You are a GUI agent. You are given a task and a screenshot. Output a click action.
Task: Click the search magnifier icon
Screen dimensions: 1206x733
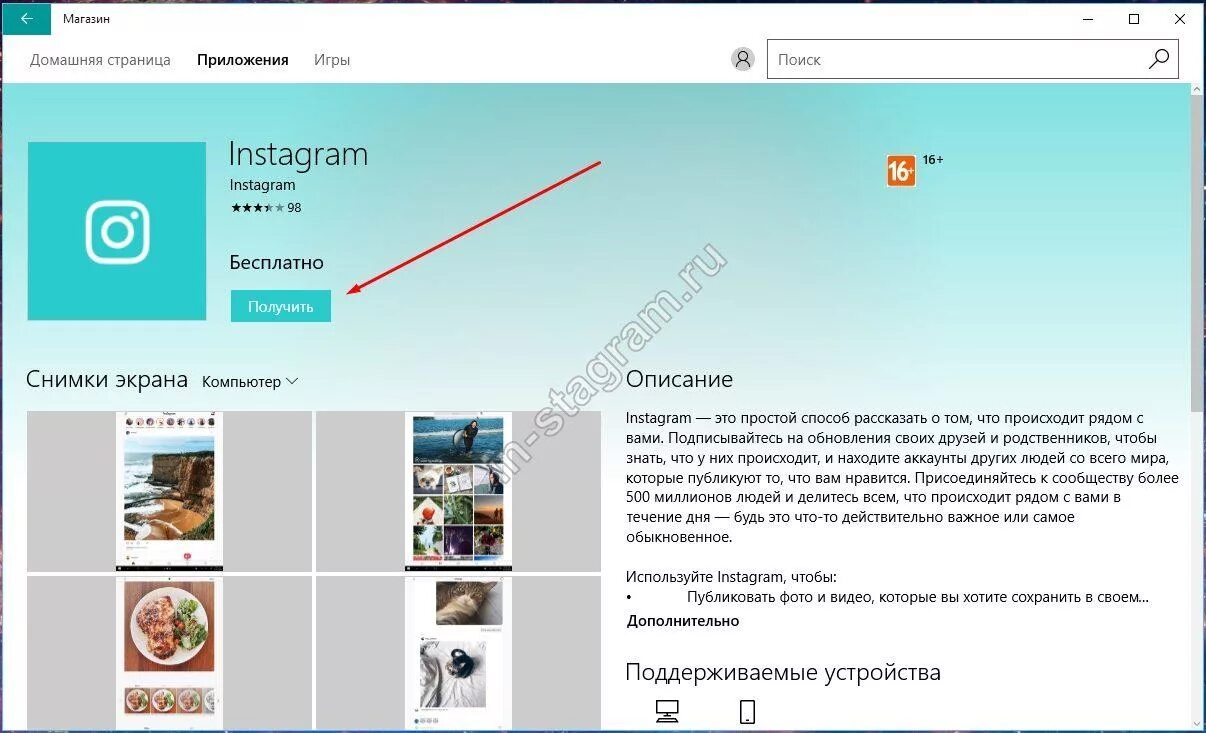click(x=1158, y=59)
